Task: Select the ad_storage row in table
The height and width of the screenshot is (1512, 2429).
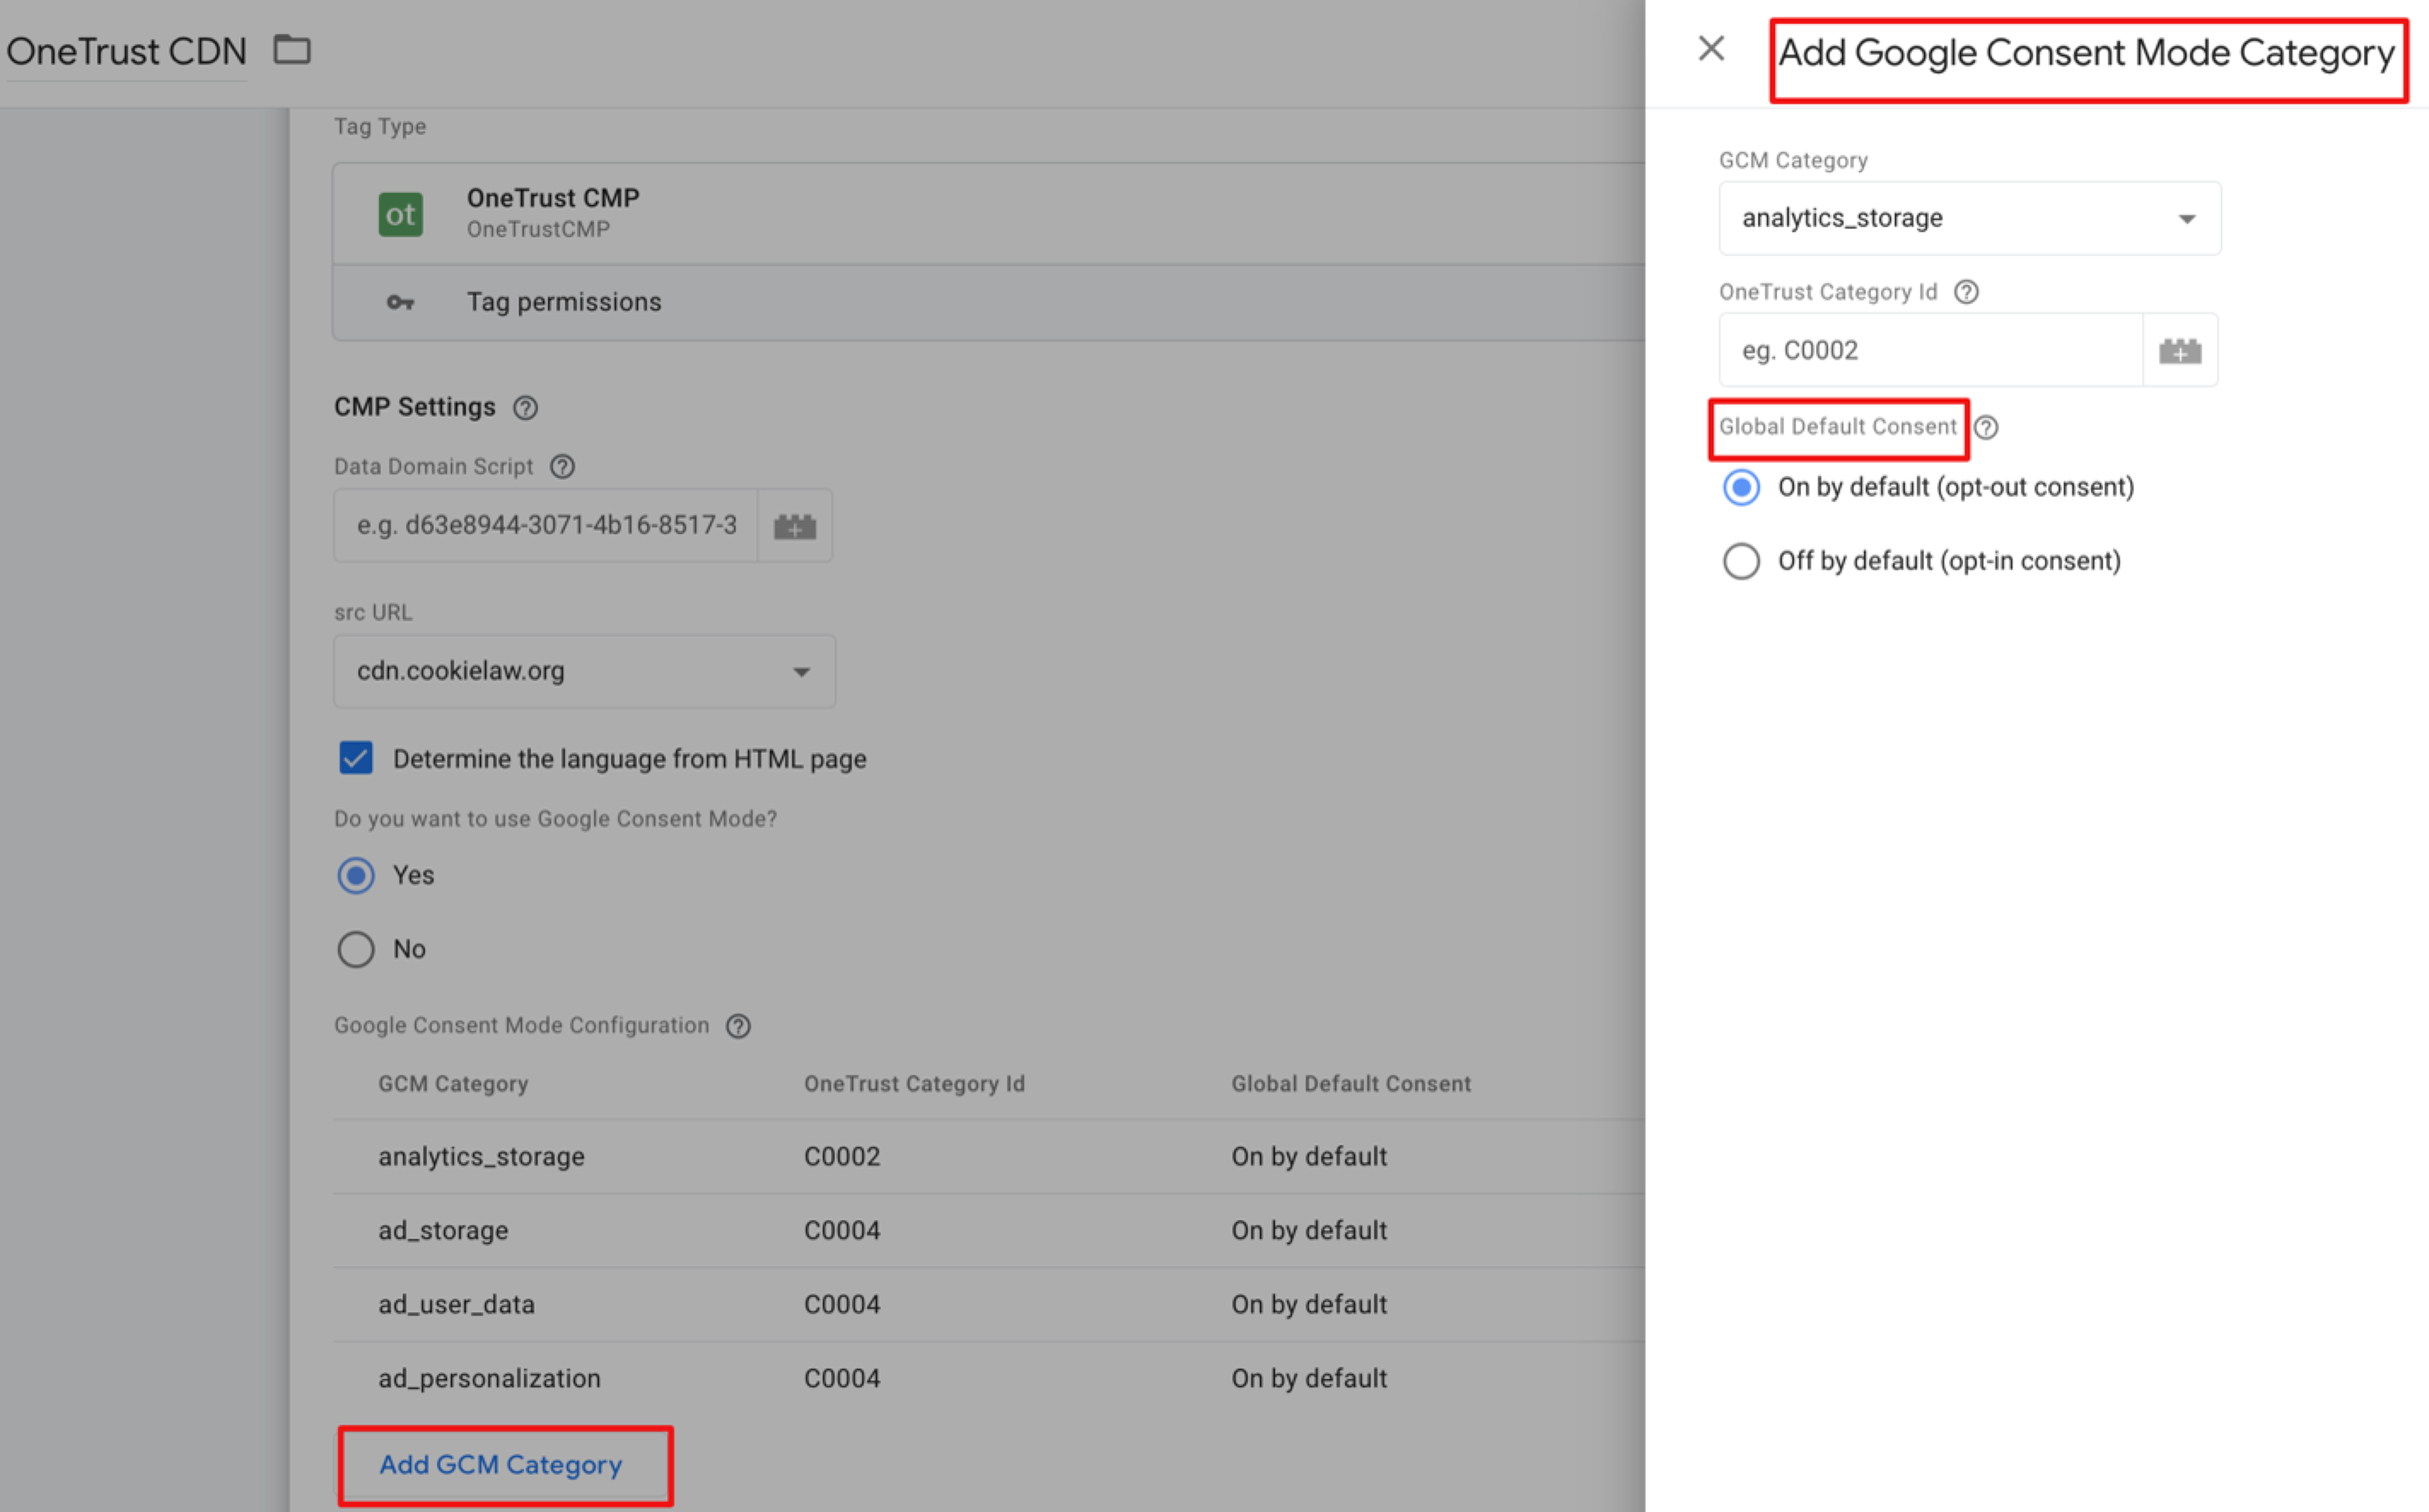Action: (443, 1230)
